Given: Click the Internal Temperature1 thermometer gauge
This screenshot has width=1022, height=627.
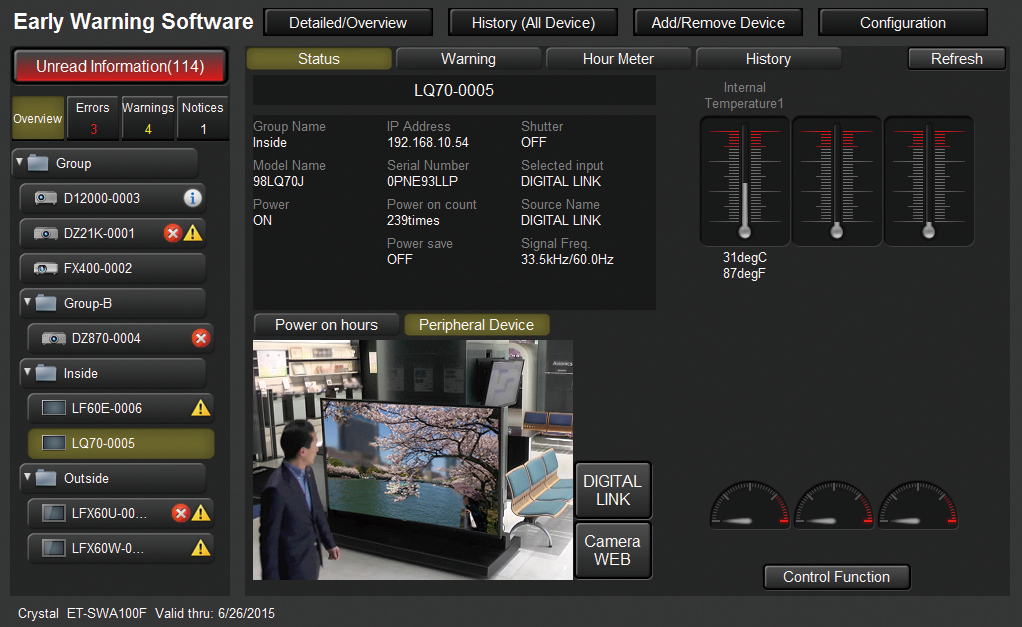Looking at the screenshot, I should point(745,180).
